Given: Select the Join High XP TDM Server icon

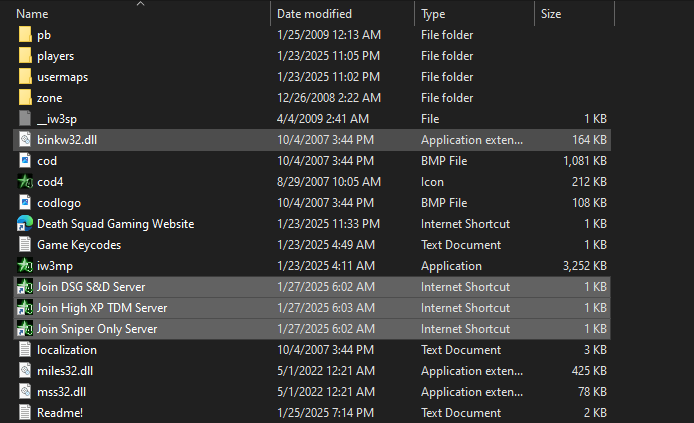Looking at the screenshot, I should [x=25, y=308].
